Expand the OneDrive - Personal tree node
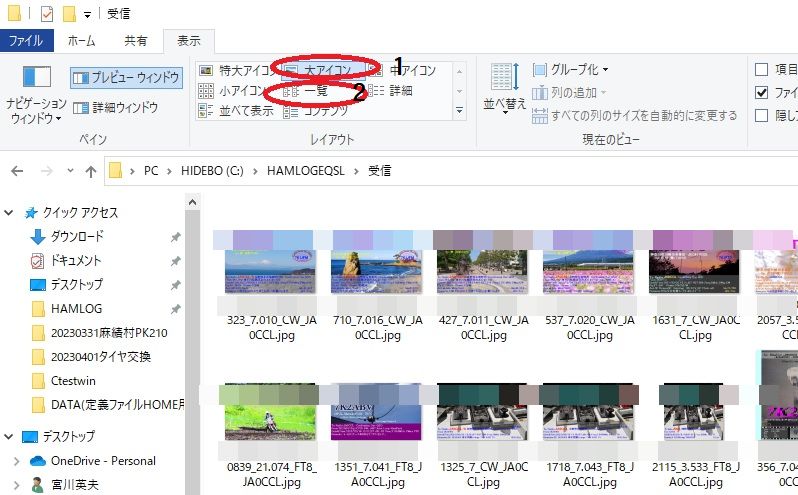Viewport: 798px width, 495px height. click(16, 461)
